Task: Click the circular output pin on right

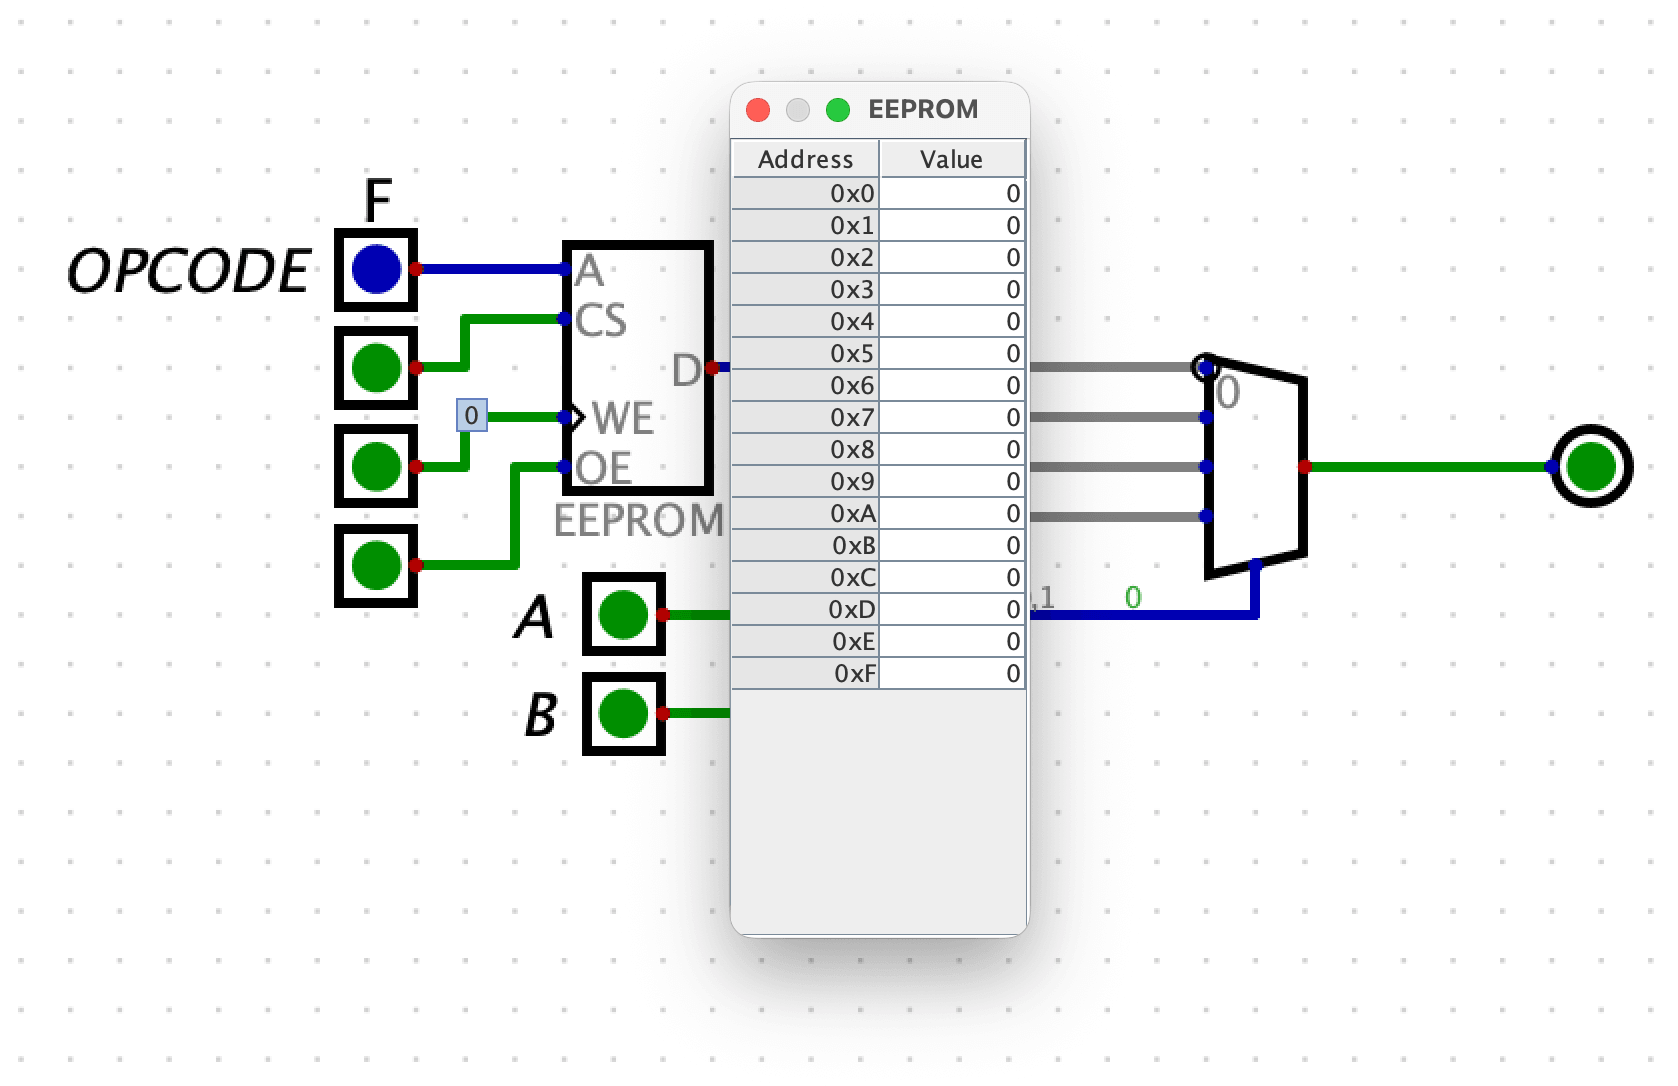Action: (x=1591, y=466)
